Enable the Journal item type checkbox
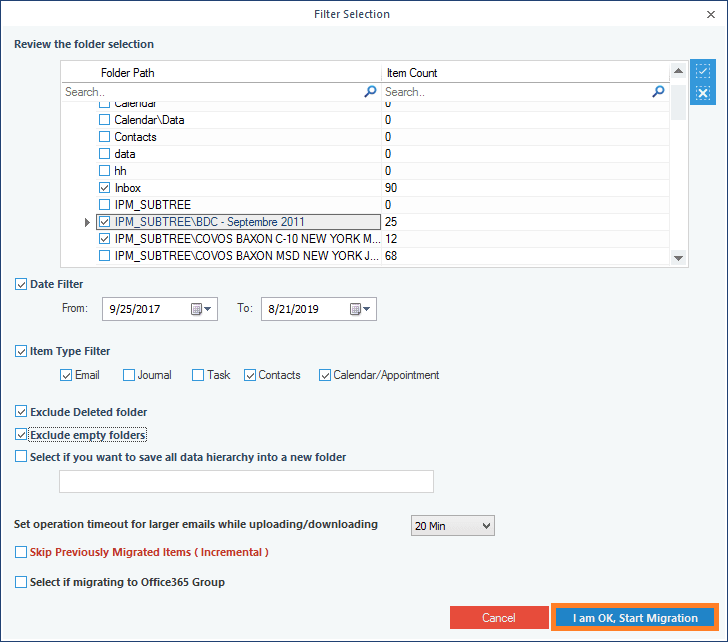 [129, 376]
